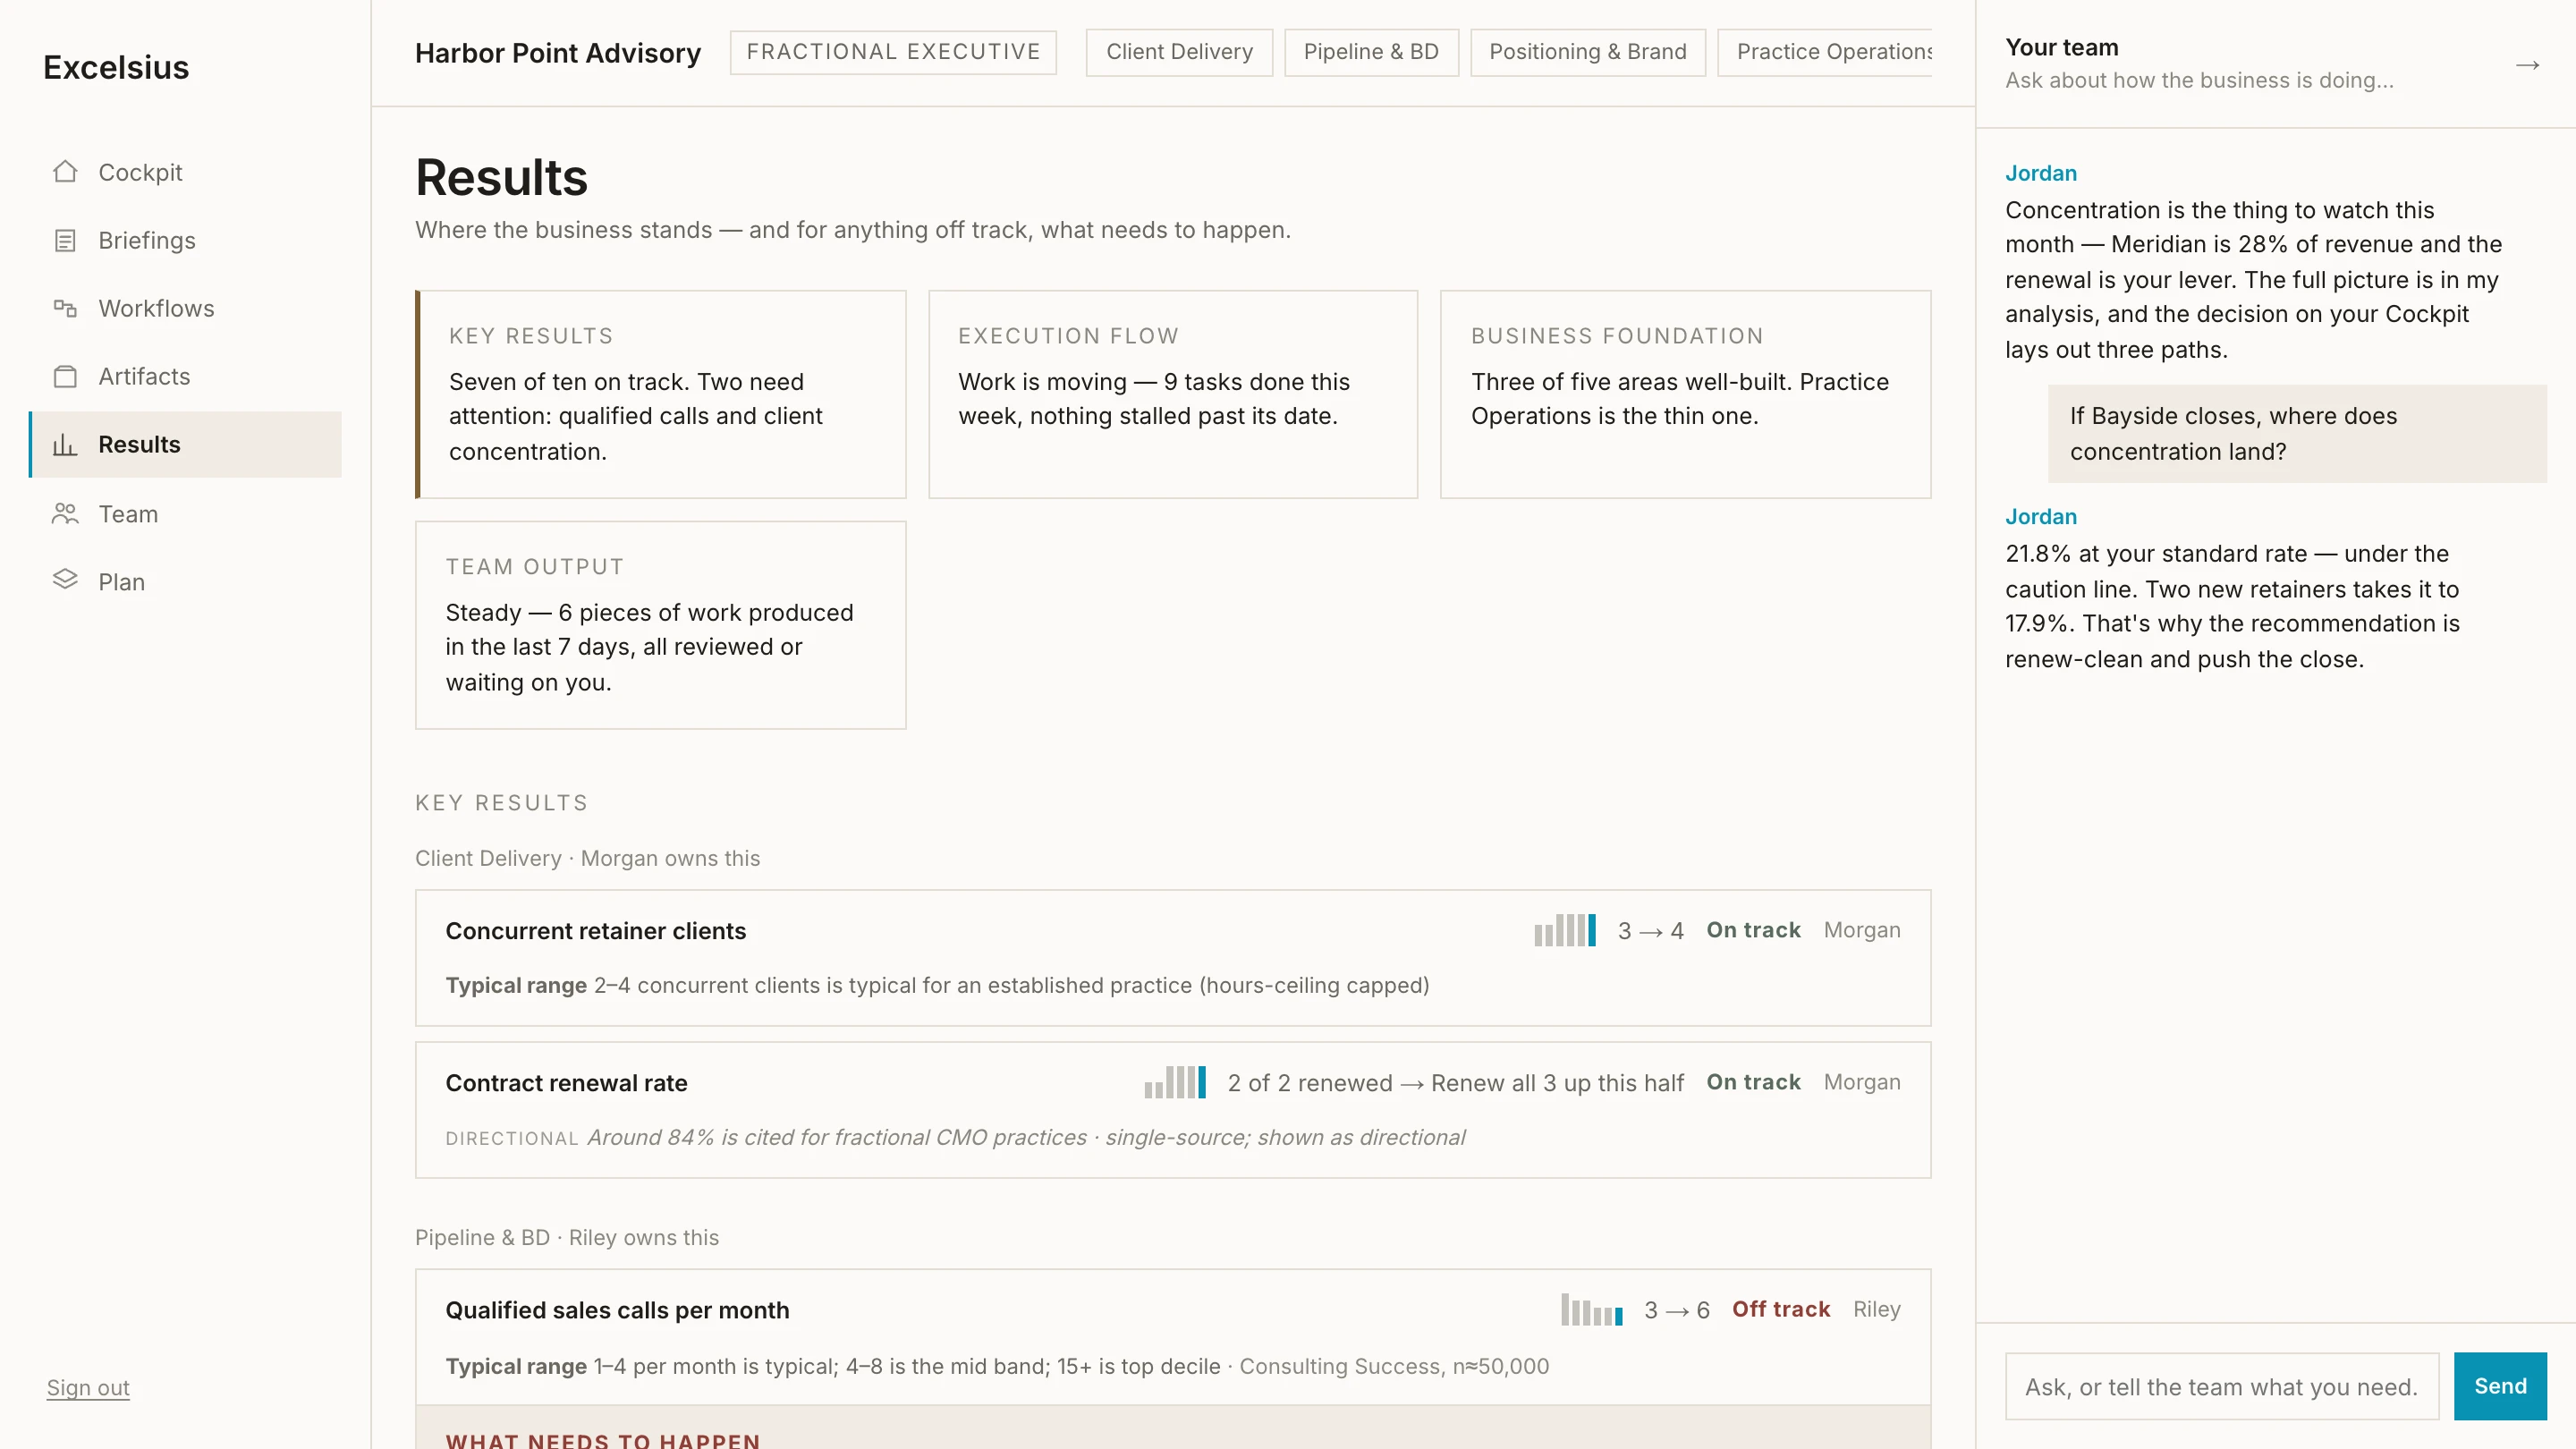Click the user message about Bayside closing

pos(2297,434)
